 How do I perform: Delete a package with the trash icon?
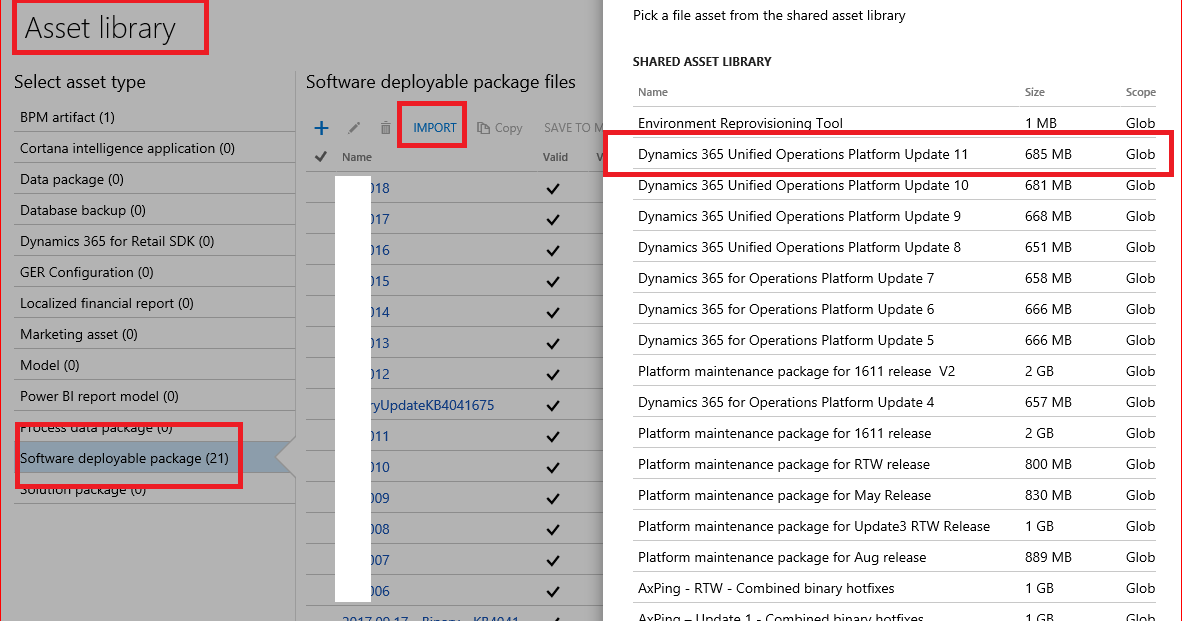385,127
